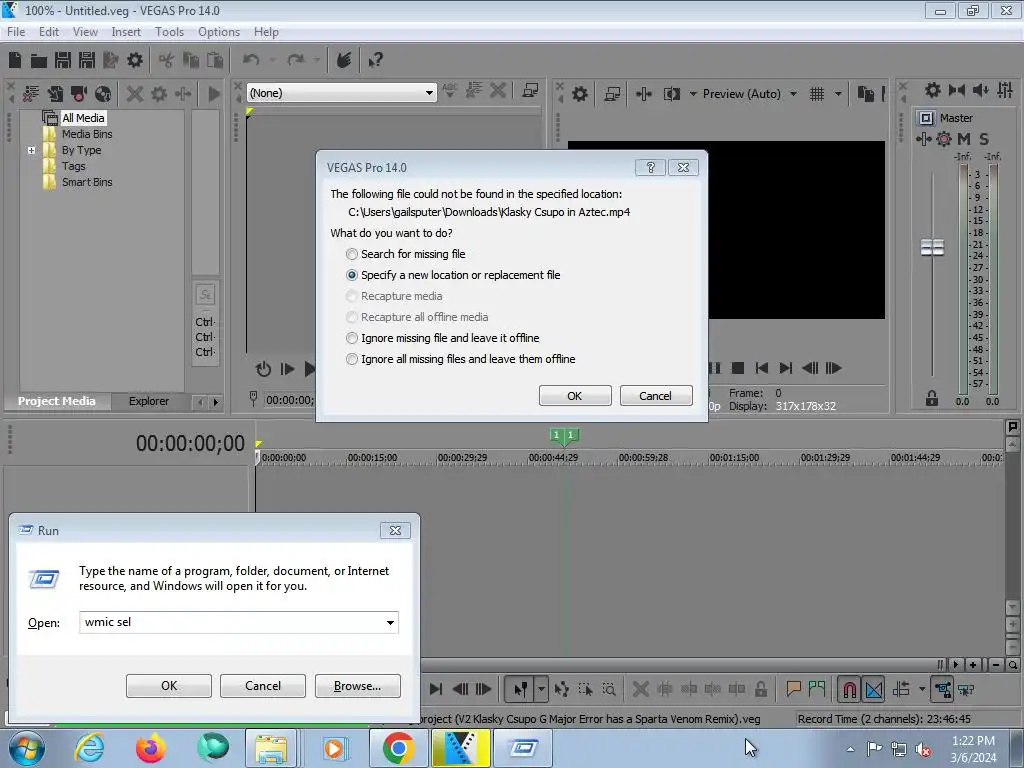Click the Redo arrow in the toolbar

click(x=296, y=60)
